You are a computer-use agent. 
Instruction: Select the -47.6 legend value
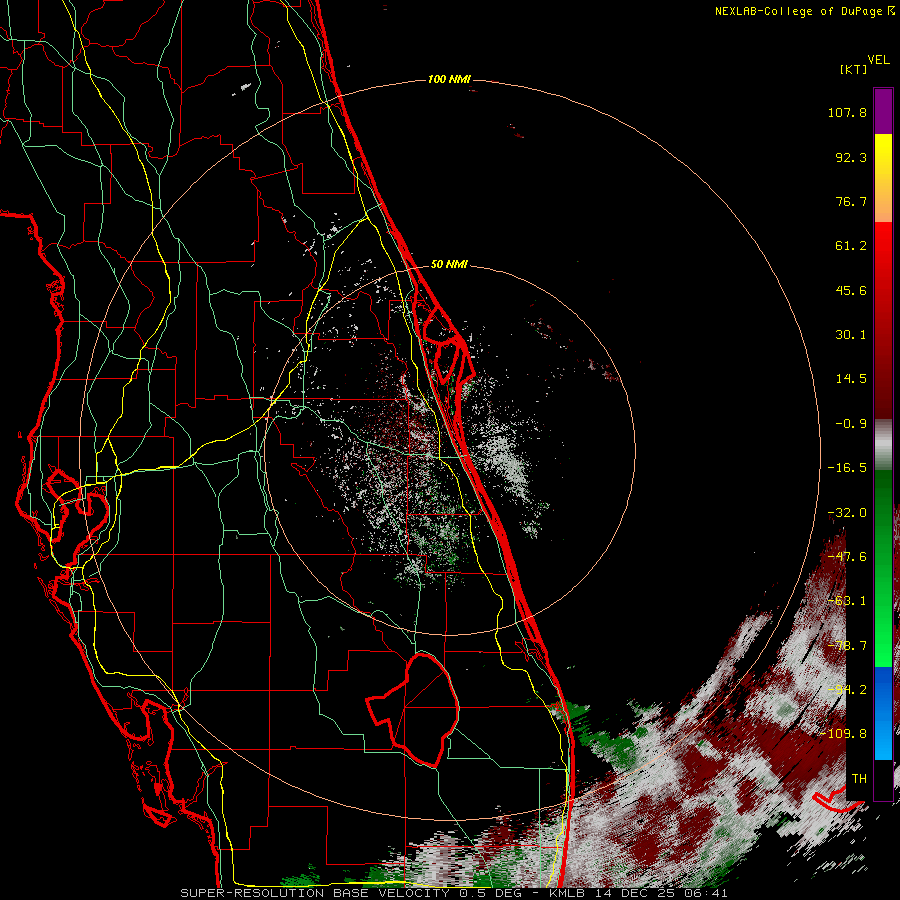click(x=847, y=557)
